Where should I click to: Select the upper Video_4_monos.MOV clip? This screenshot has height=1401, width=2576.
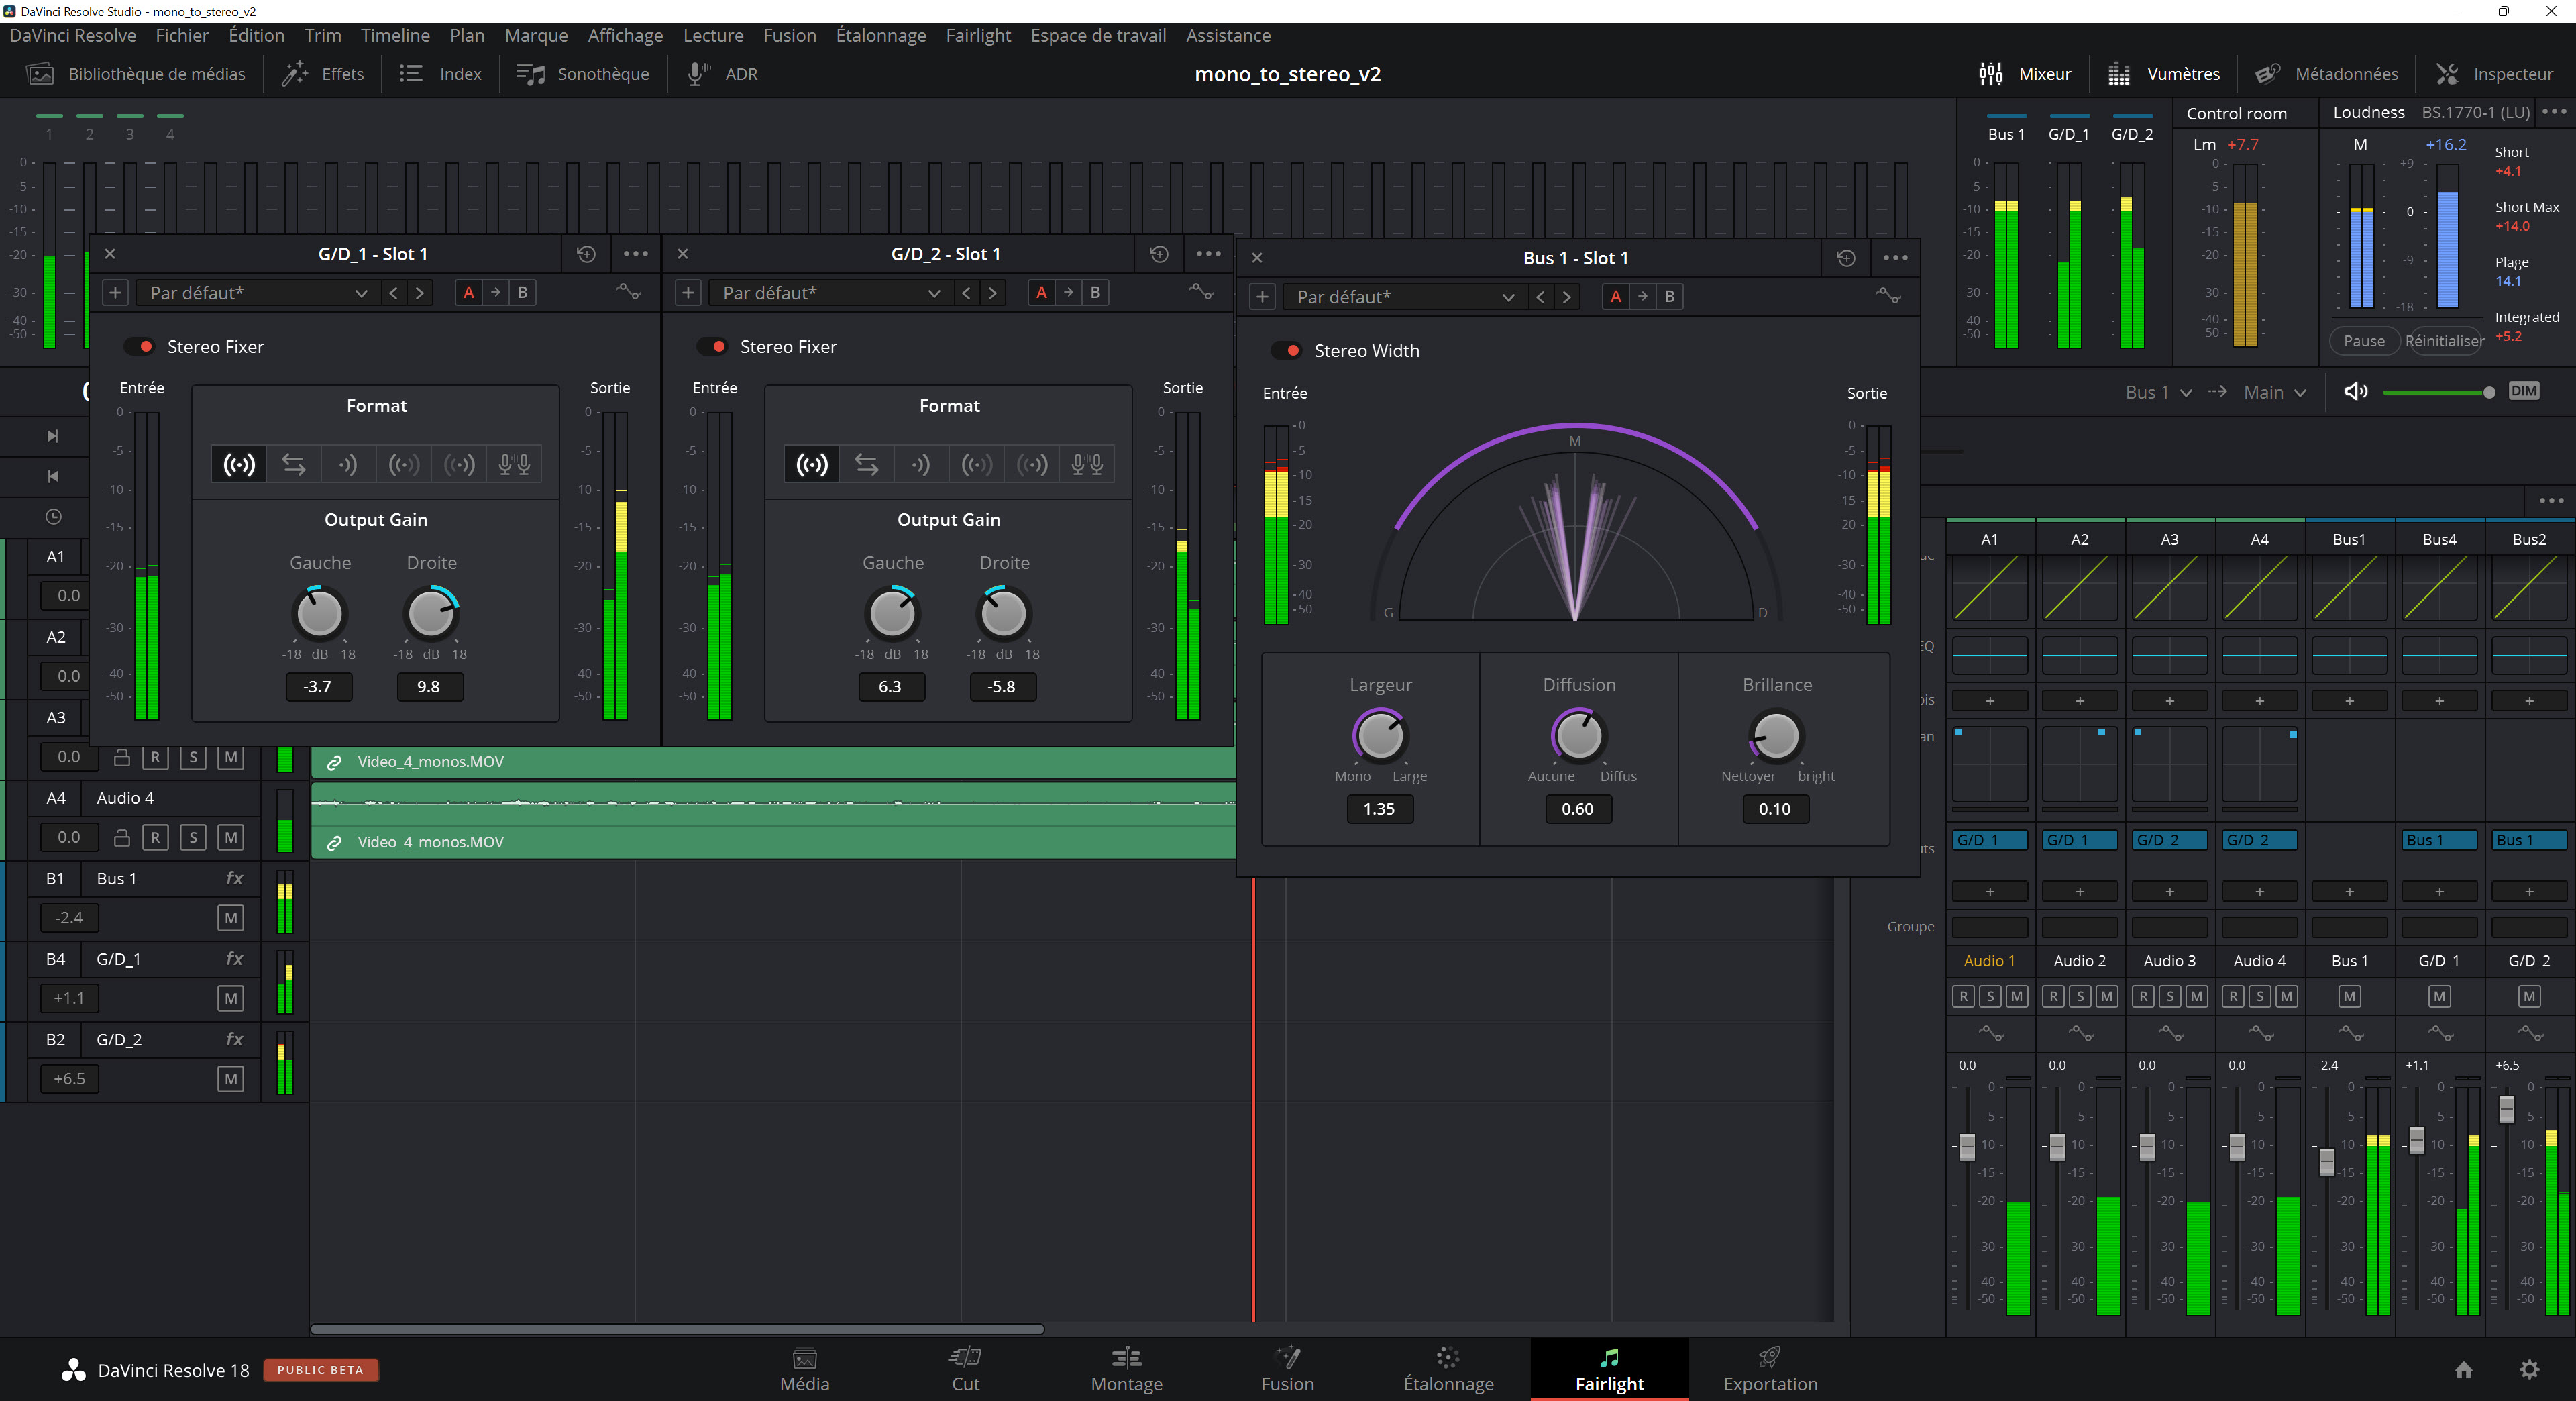773,762
